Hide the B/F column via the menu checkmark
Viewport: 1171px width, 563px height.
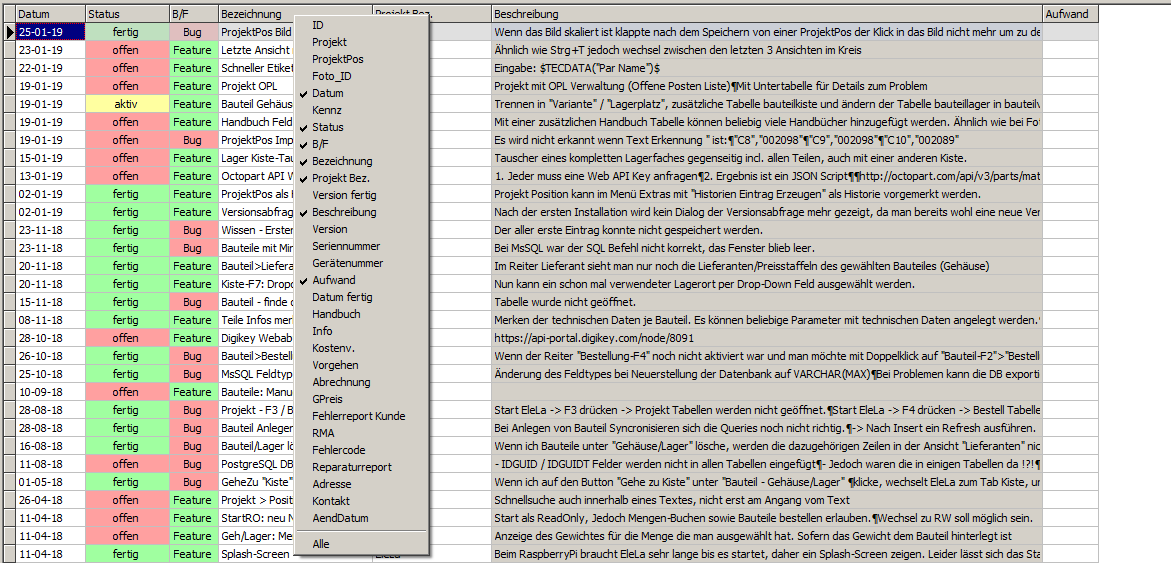tap(322, 144)
